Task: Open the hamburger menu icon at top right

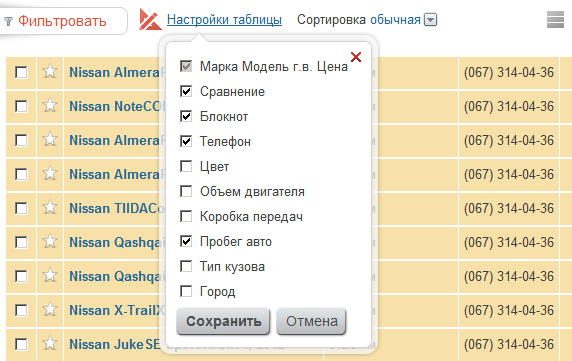Action: click(x=555, y=19)
